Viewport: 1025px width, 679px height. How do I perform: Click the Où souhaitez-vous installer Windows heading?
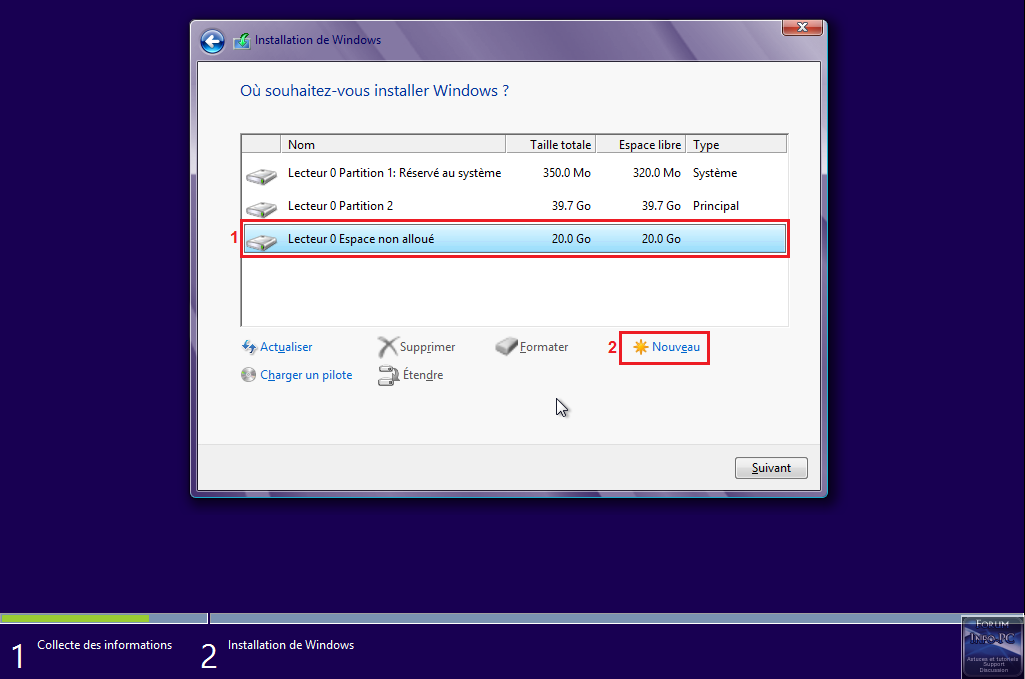[374, 91]
